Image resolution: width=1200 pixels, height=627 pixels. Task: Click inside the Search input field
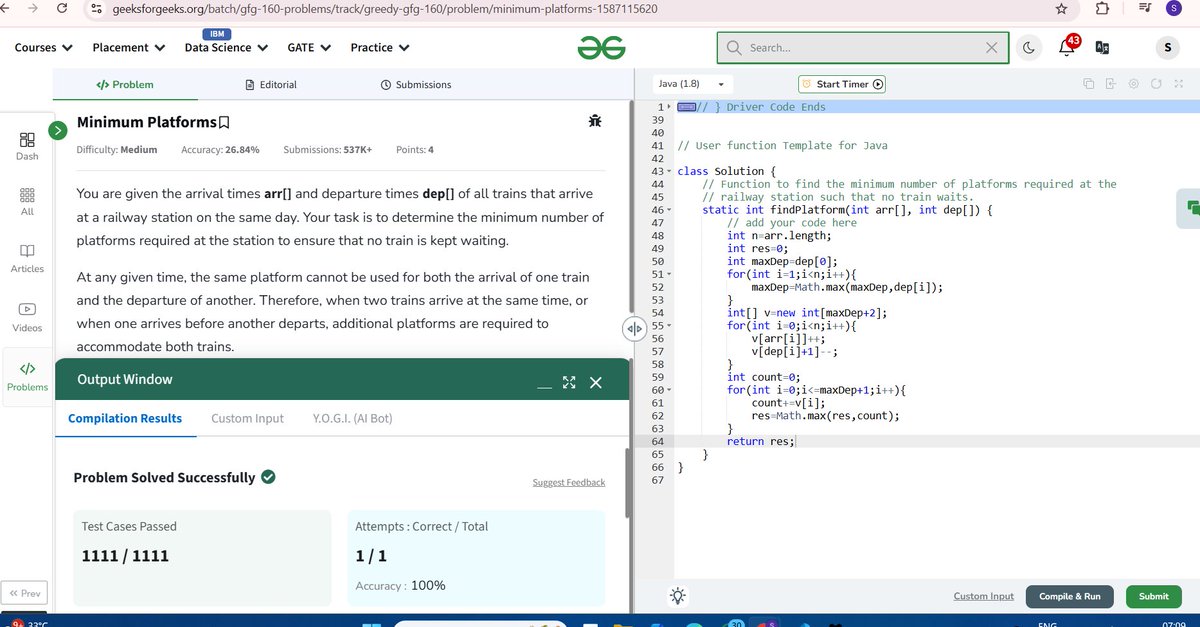point(860,47)
